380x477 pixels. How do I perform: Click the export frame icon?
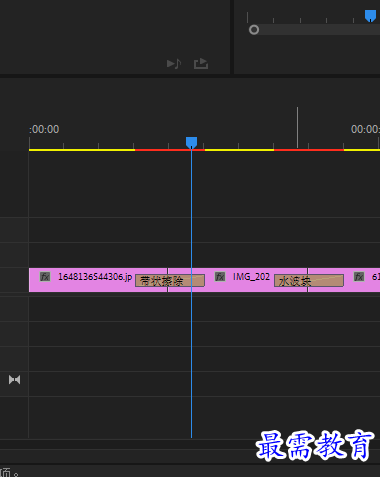point(201,63)
